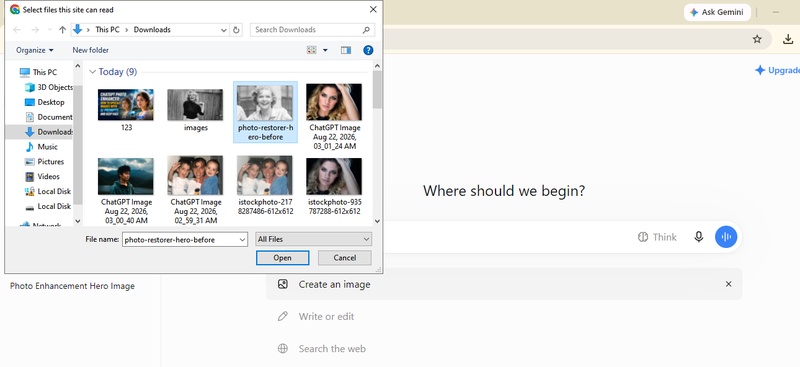Change the view layout icon
This screenshot has width=800, height=367.
coord(311,50)
